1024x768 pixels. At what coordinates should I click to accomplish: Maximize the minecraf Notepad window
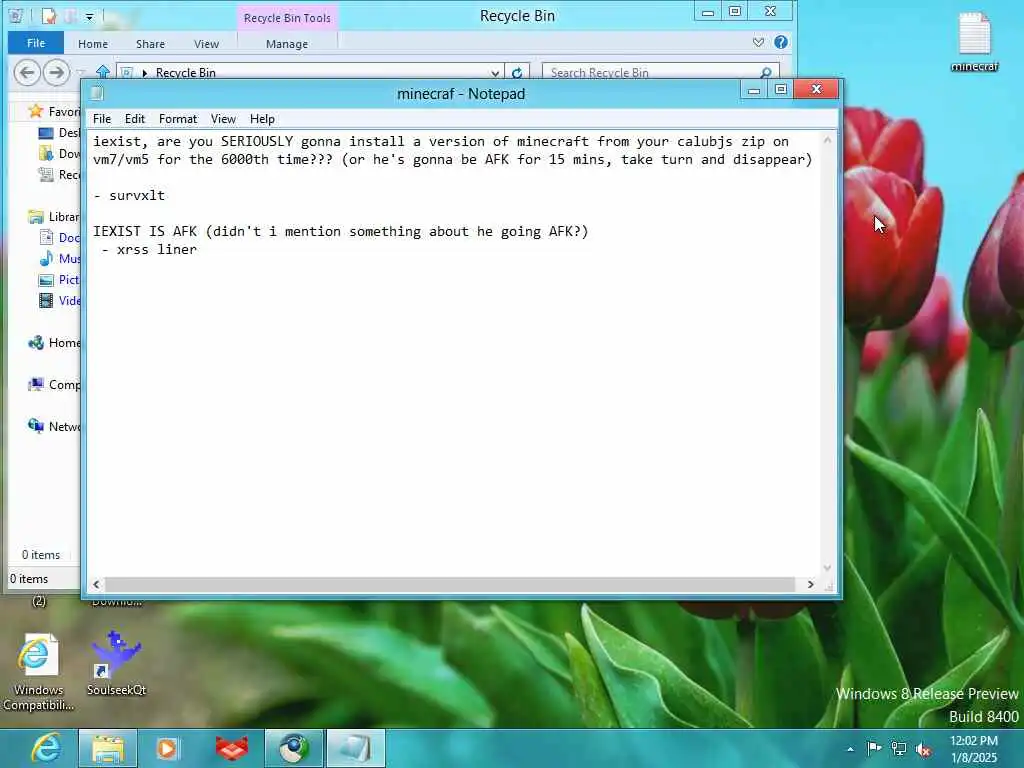[x=780, y=89]
